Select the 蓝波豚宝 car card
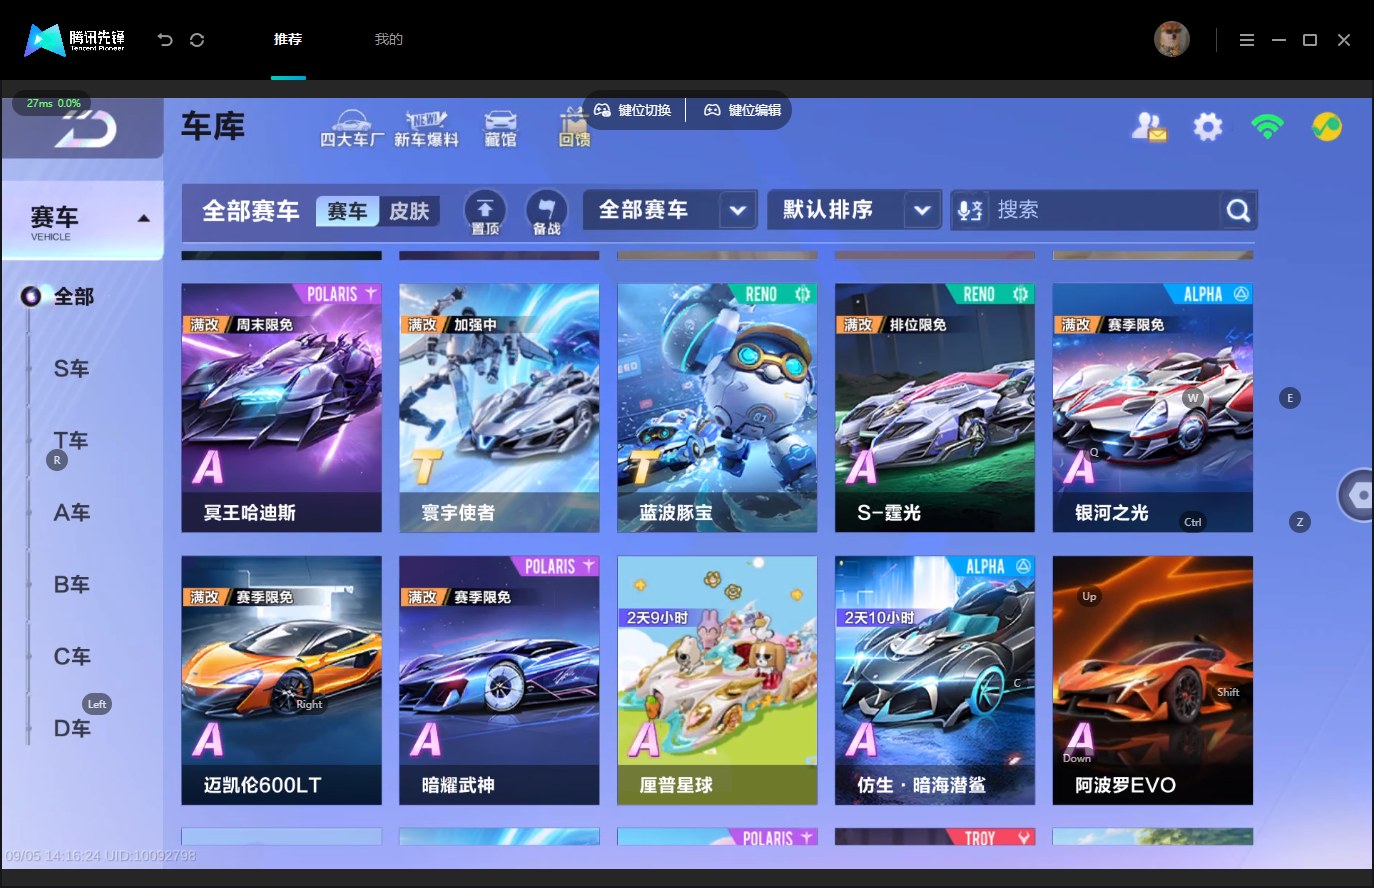This screenshot has height=888, width=1374. 717,408
